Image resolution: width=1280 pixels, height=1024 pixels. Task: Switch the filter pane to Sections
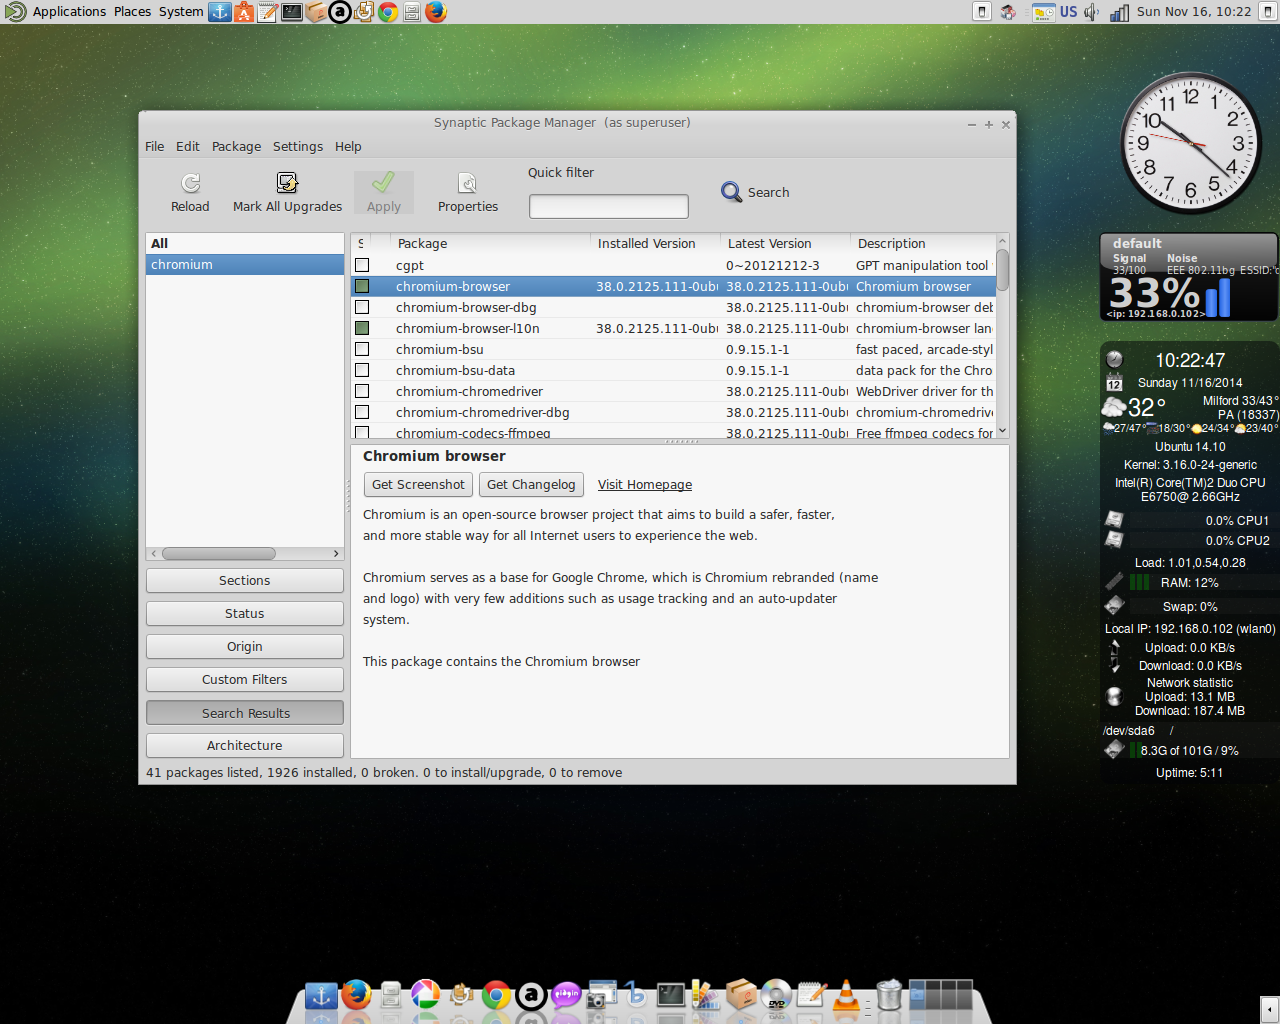[245, 580]
